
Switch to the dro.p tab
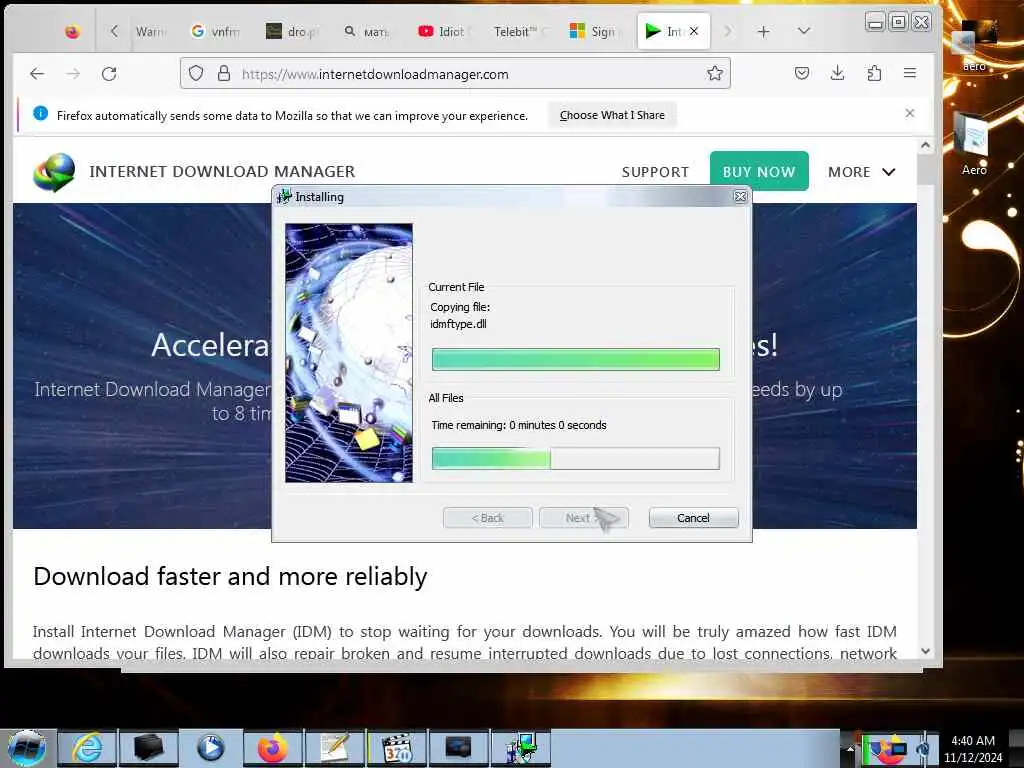pos(292,31)
